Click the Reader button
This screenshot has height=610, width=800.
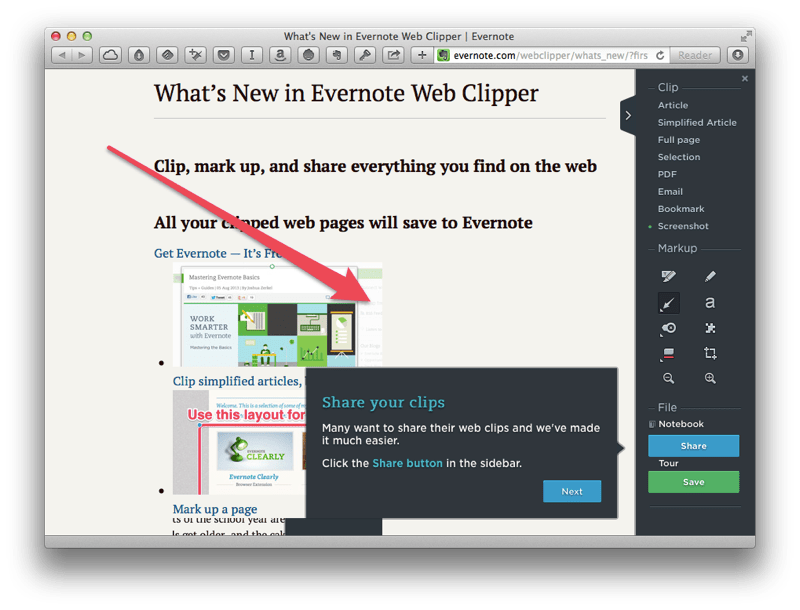coord(694,55)
